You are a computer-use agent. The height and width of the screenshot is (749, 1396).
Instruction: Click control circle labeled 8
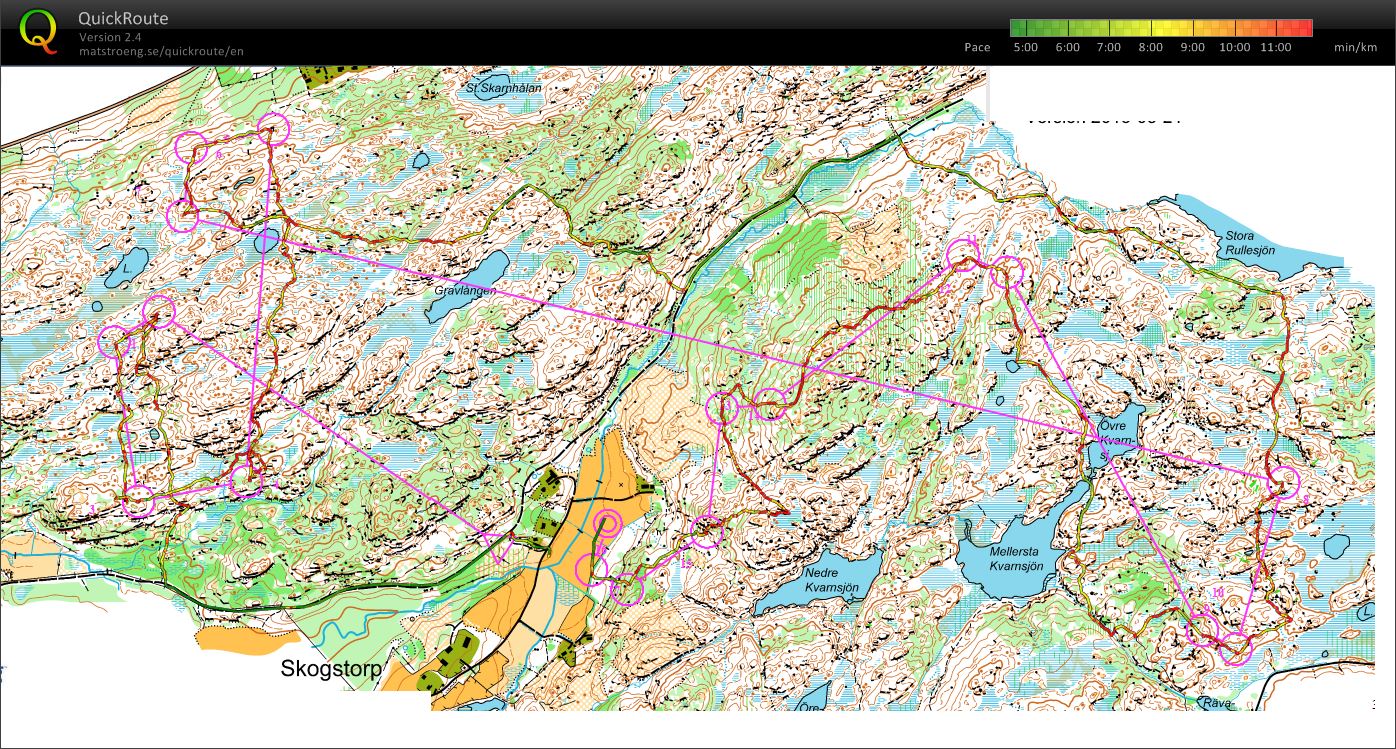[1283, 482]
